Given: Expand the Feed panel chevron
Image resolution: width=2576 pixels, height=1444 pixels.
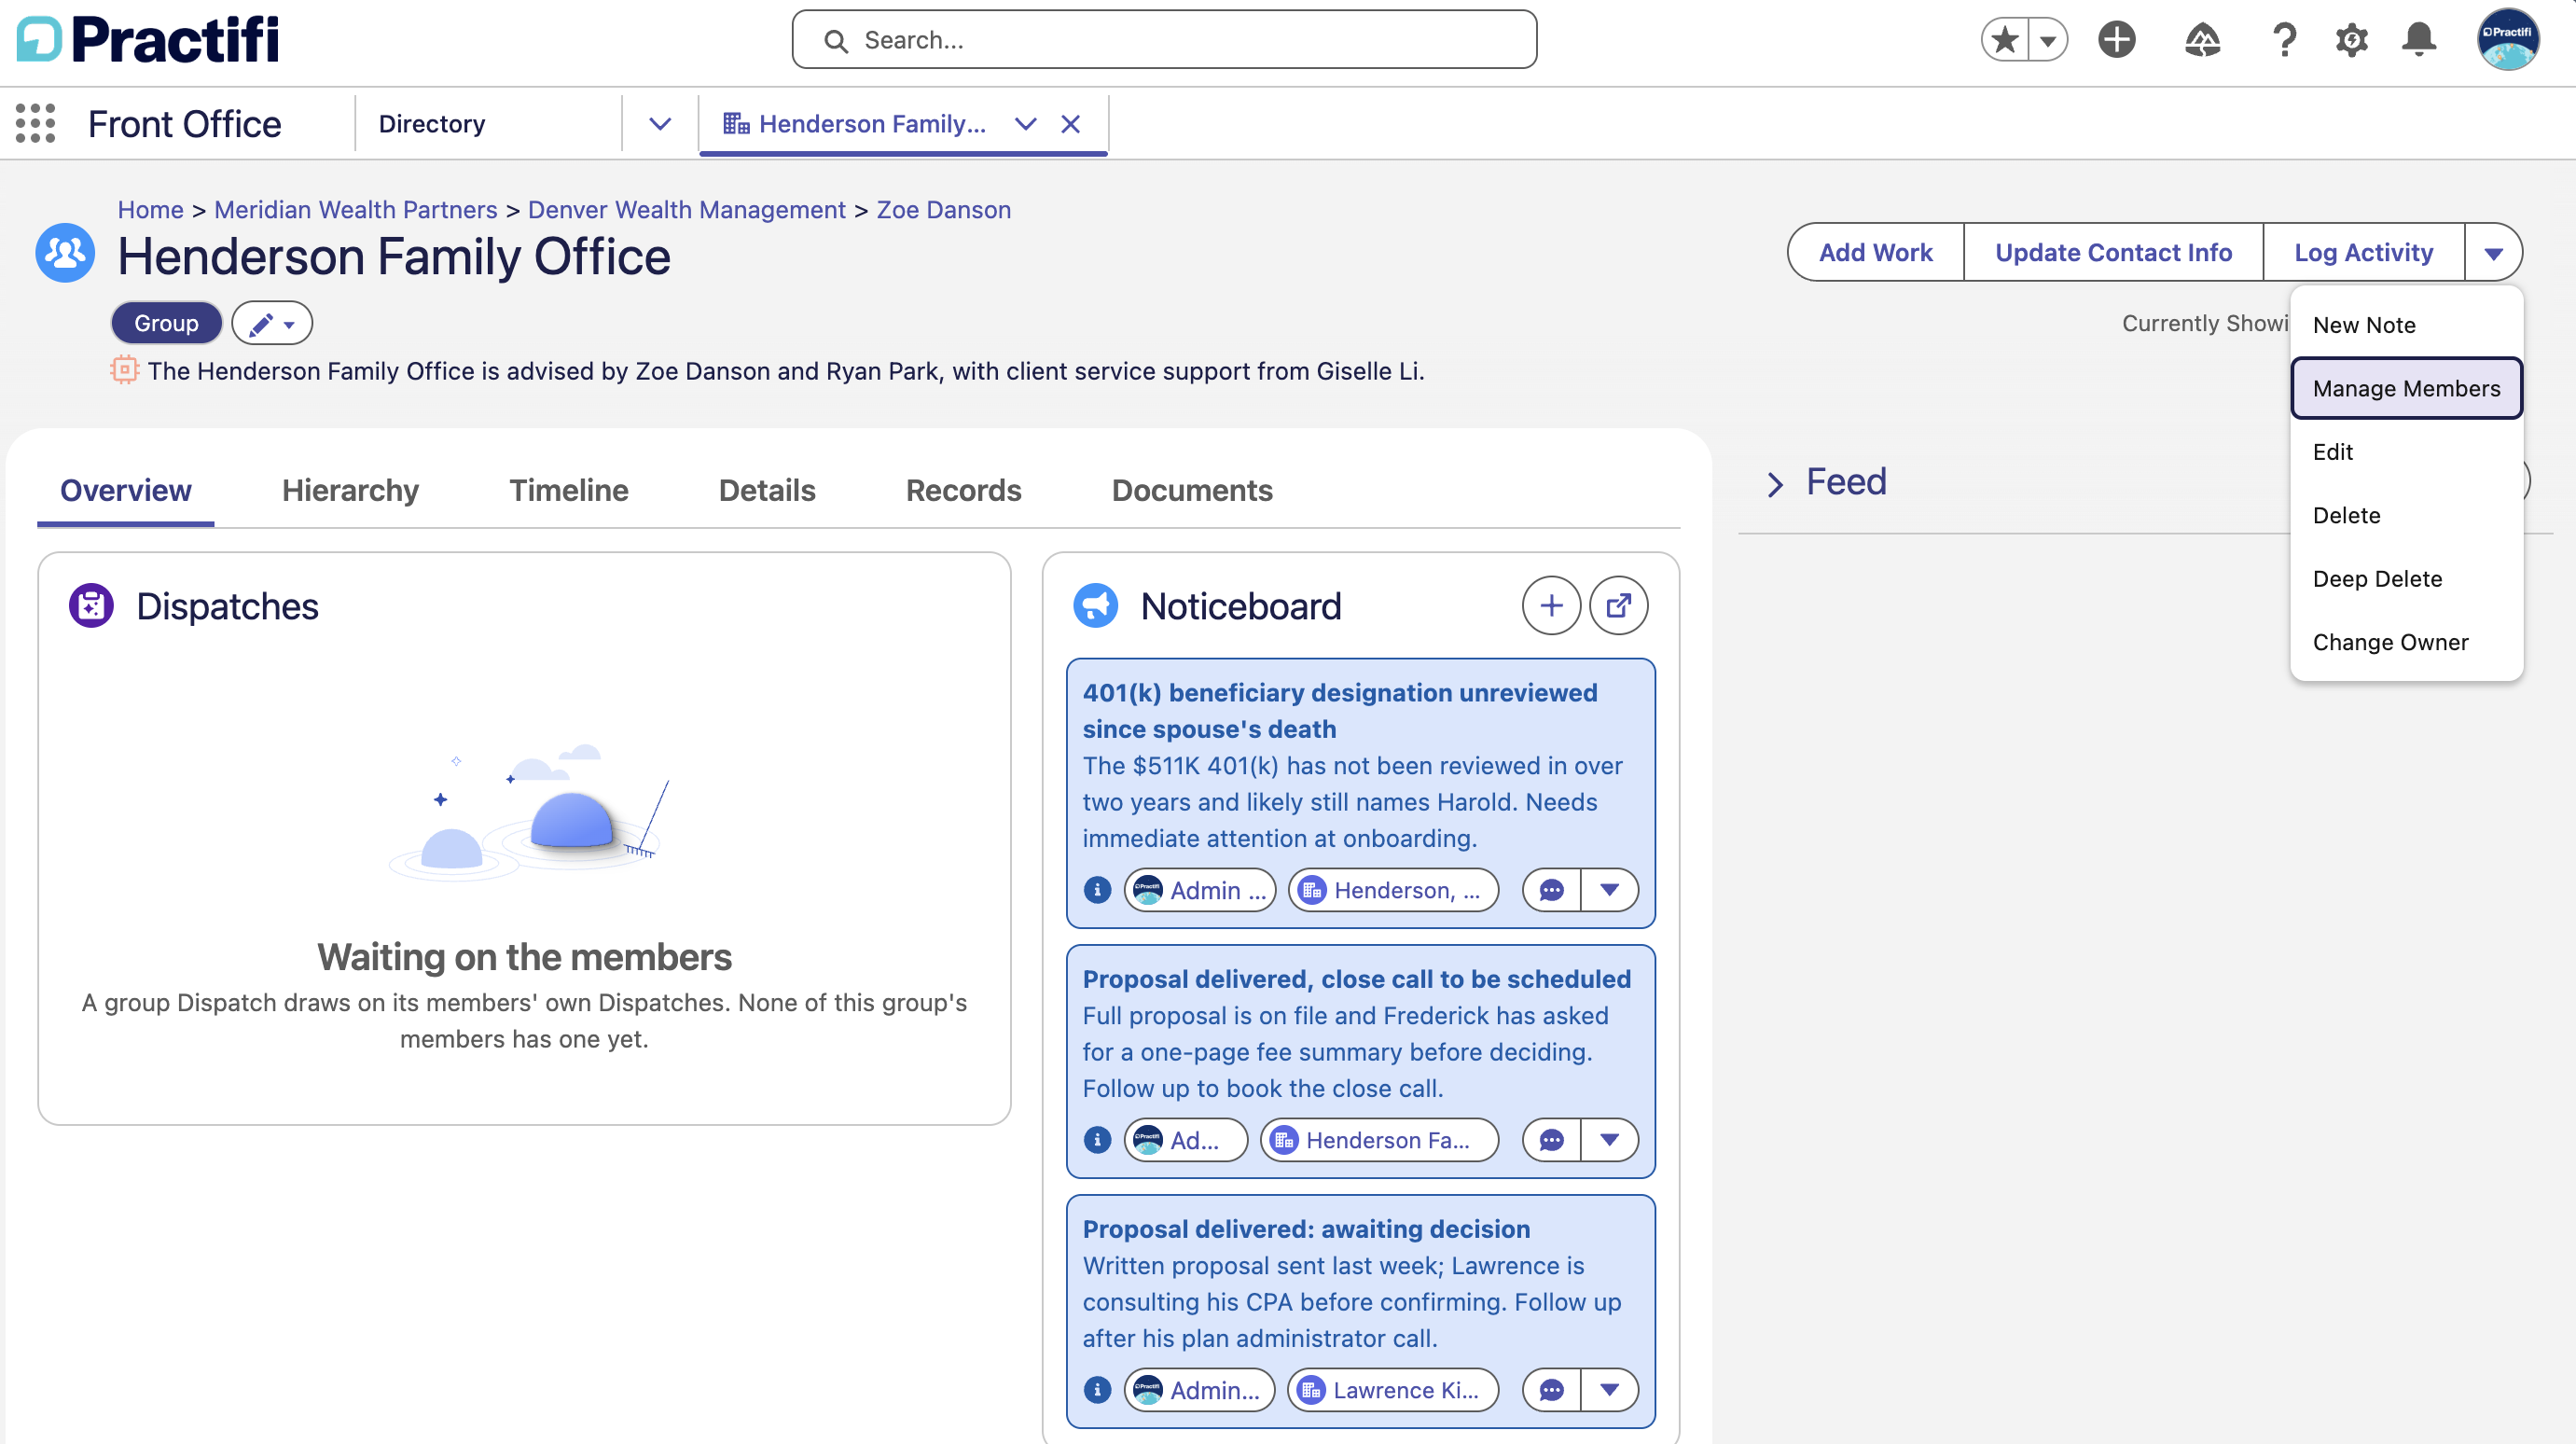Looking at the screenshot, I should point(1775,484).
